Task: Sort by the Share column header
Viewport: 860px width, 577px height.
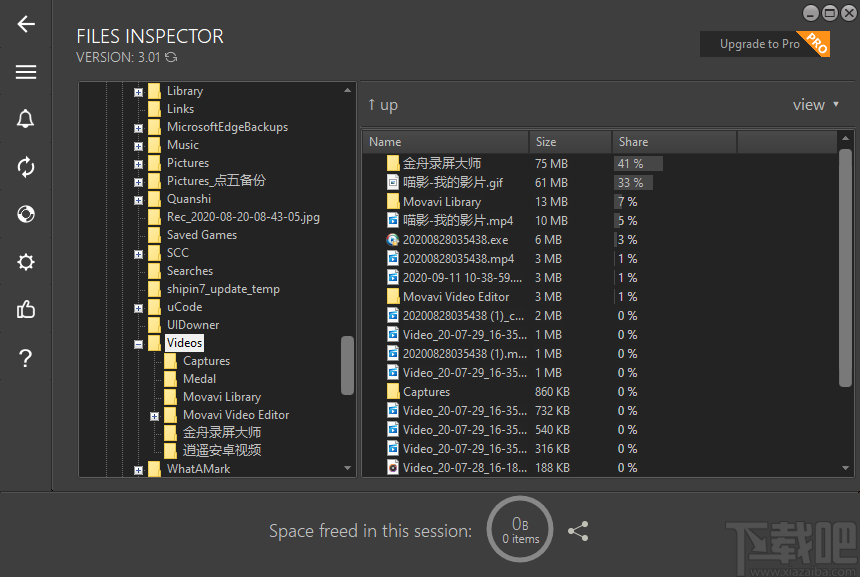Action: (x=633, y=141)
